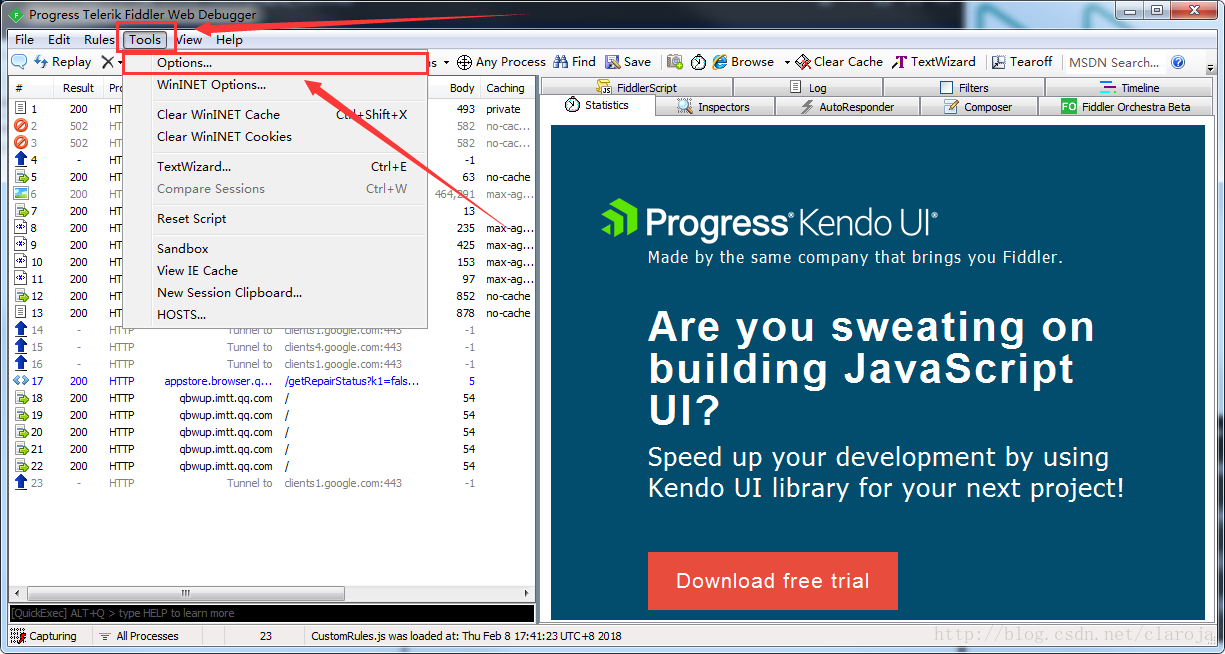Toggle the Filters tab checkbox
The image size is (1225, 654).
click(x=946, y=88)
